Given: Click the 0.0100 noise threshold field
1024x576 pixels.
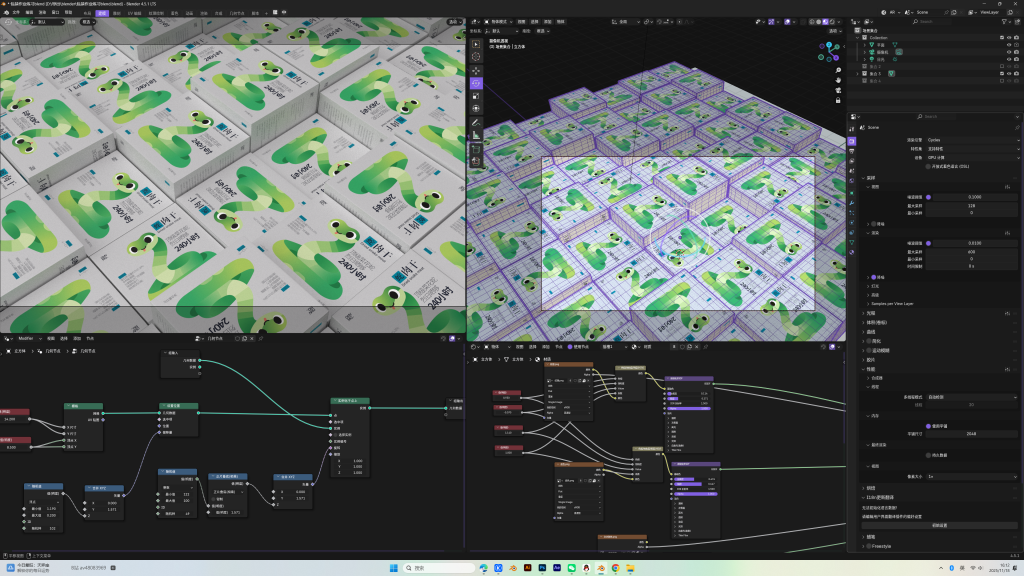Looking at the screenshot, I should (x=973, y=241).
